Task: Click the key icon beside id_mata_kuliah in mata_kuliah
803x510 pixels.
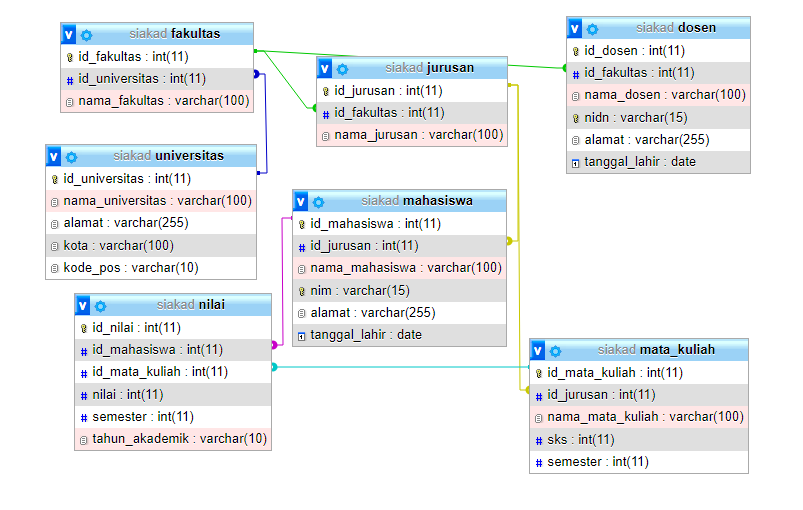Action: coord(539,373)
